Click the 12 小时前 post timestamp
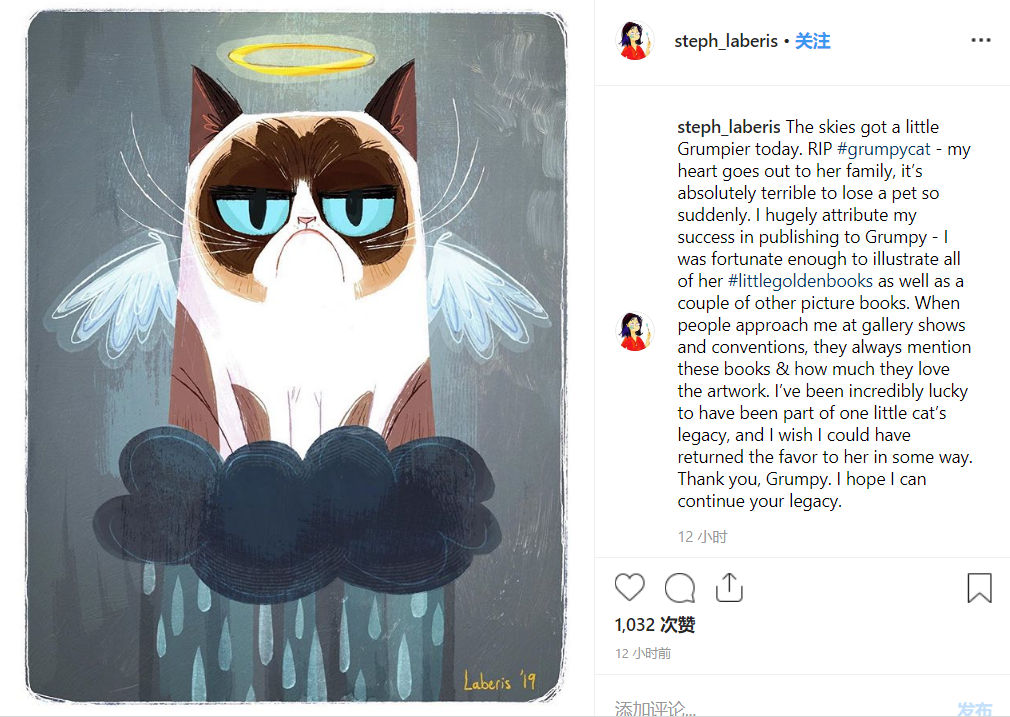 (643, 653)
